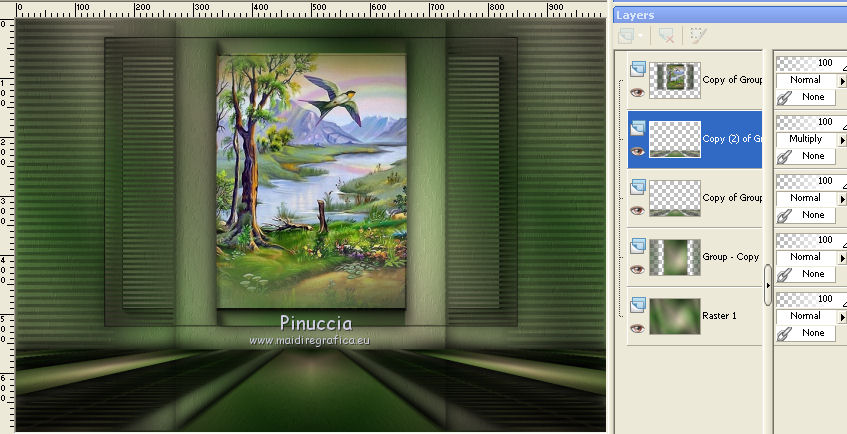Toggle eye of painting-thumbnail Copy of Group layer

(x=637, y=92)
